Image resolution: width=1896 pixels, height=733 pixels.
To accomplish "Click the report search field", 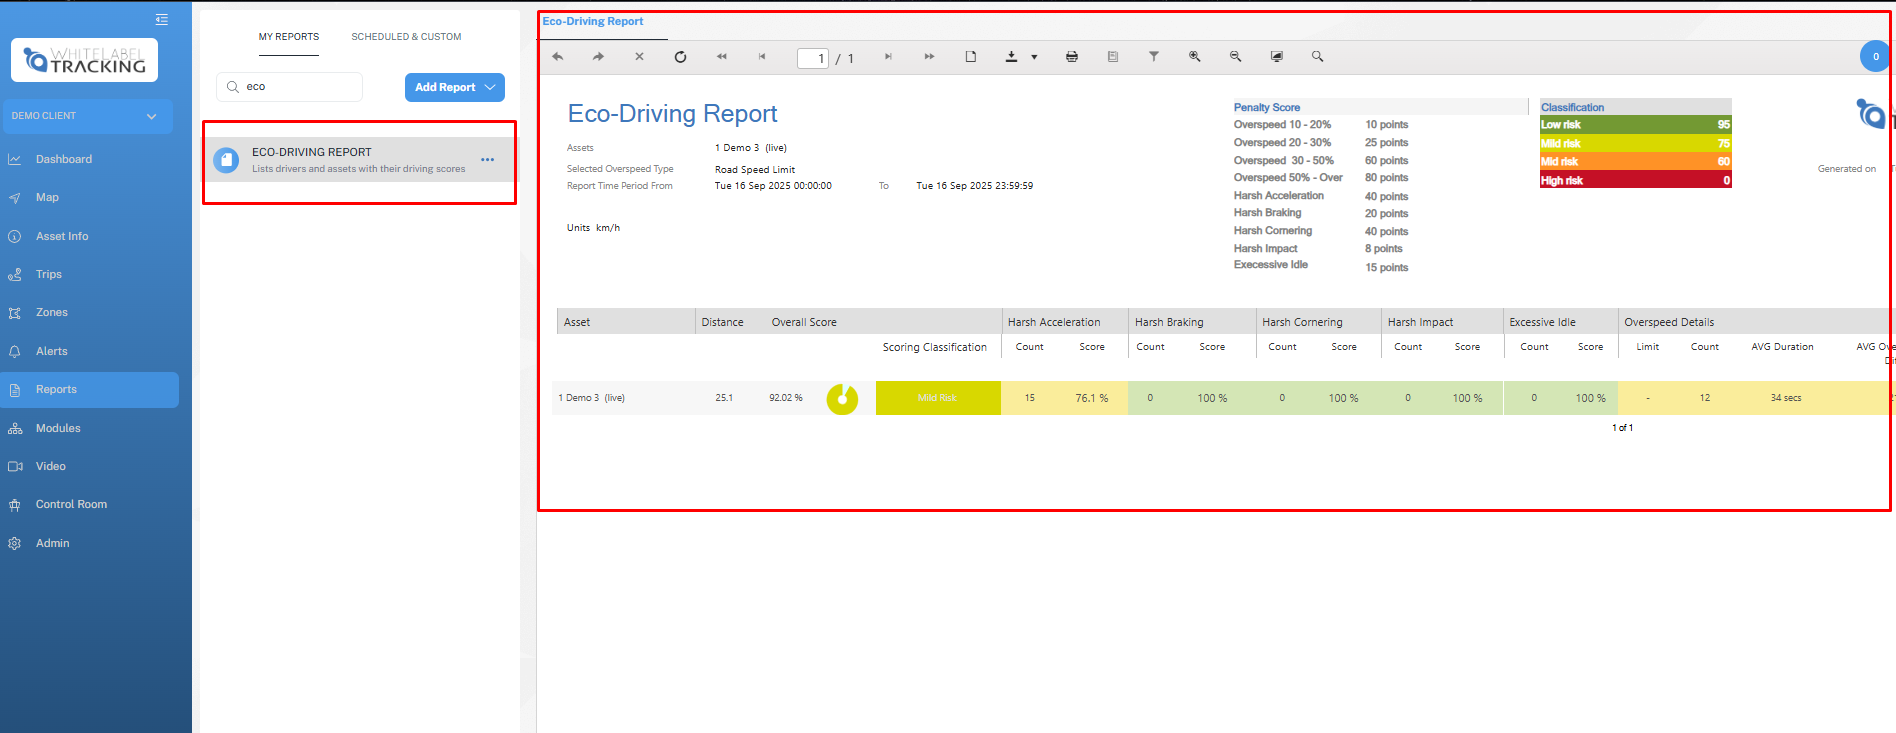I will point(297,87).
